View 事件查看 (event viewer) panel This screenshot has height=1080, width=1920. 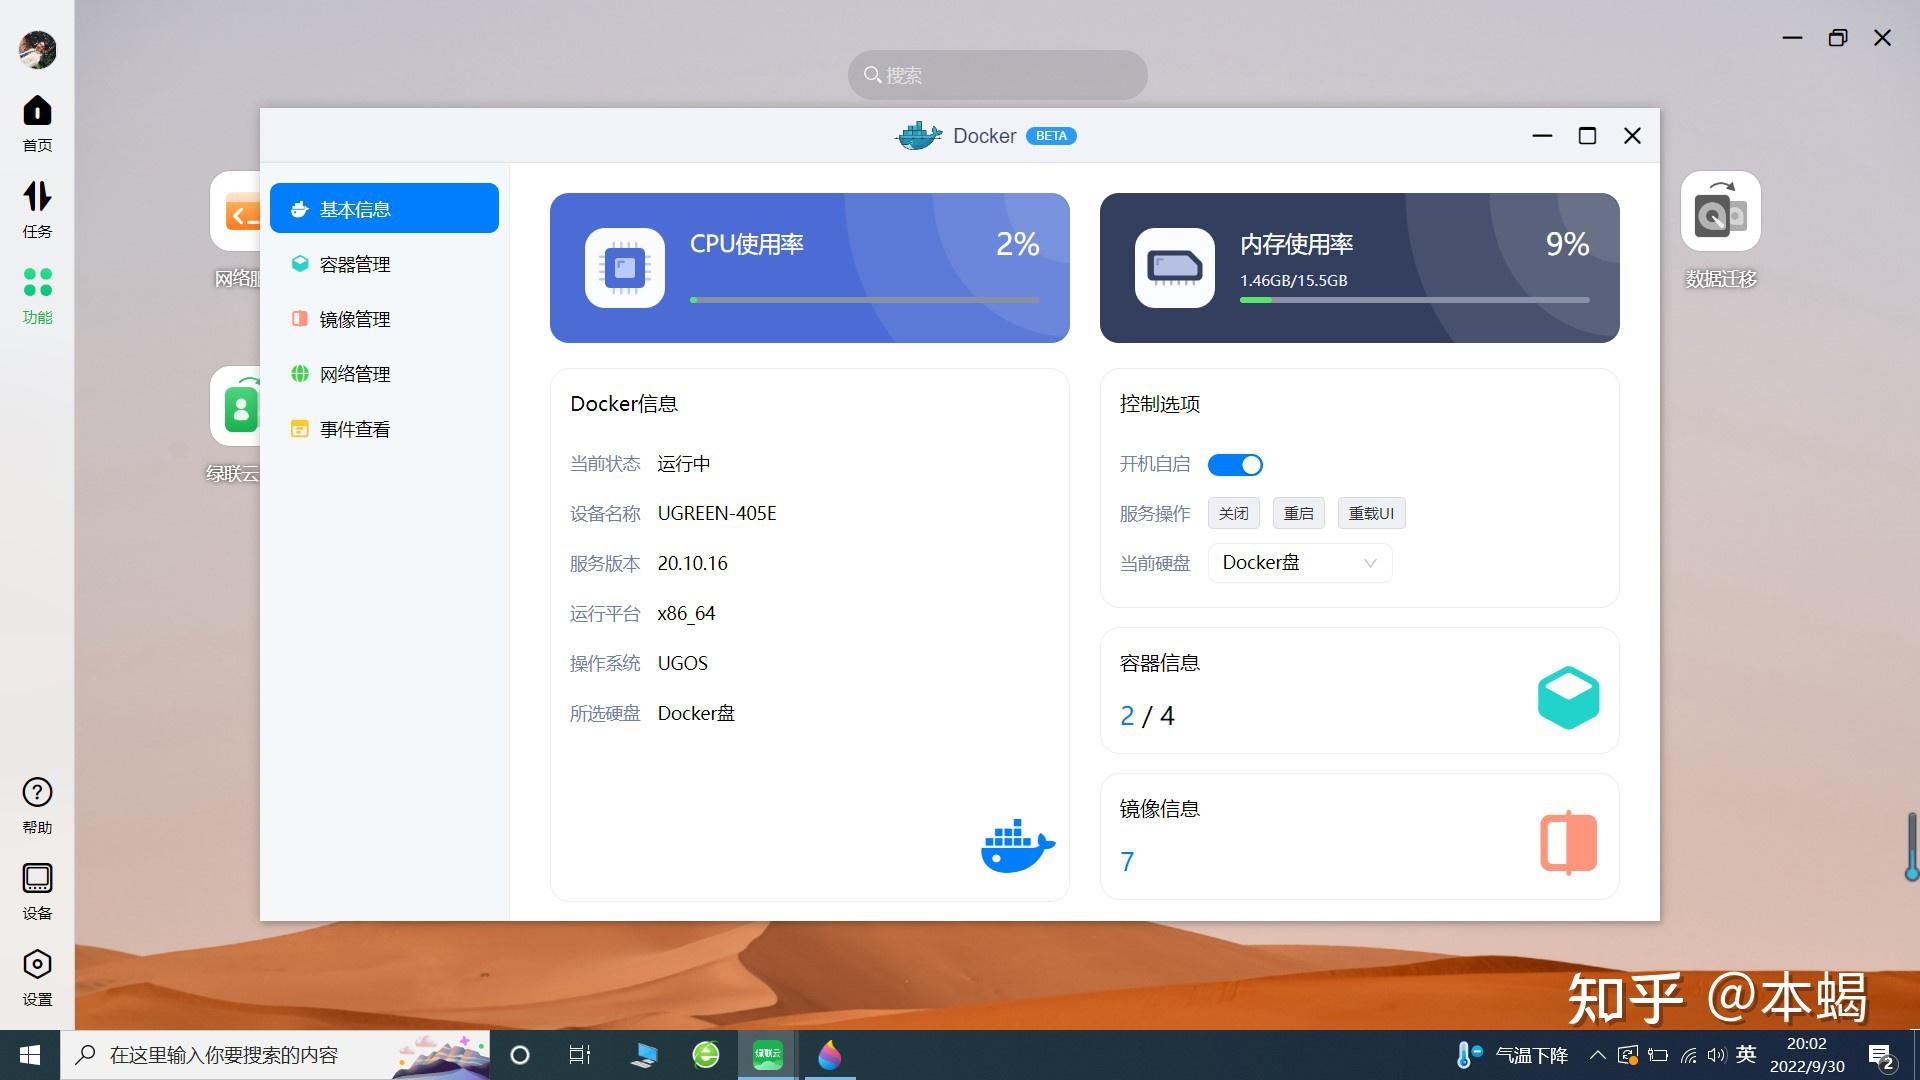pyautogui.click(x=355, y=428)
